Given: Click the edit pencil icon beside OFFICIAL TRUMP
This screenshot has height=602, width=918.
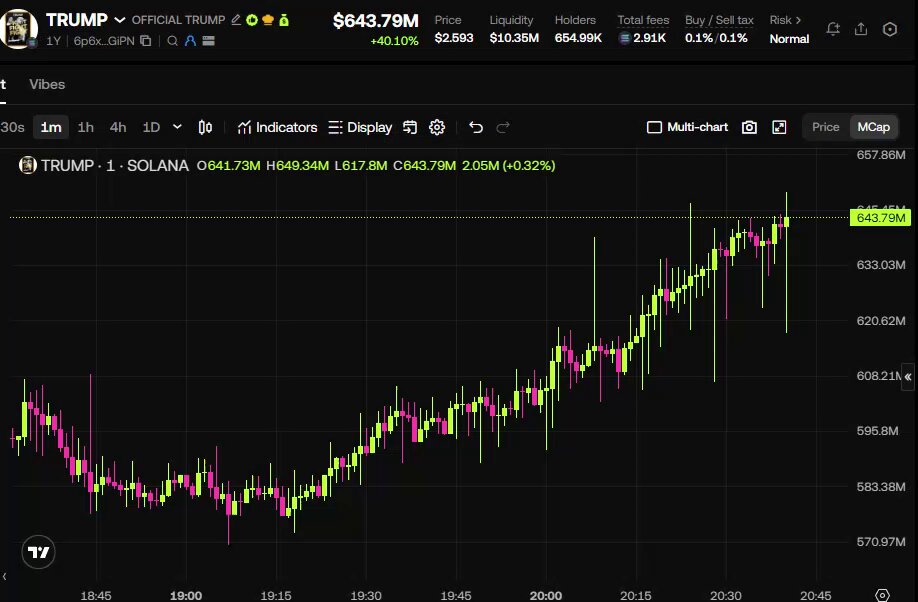Looking at the screenshot, I should pyautogui.click(x=236, y=20).
